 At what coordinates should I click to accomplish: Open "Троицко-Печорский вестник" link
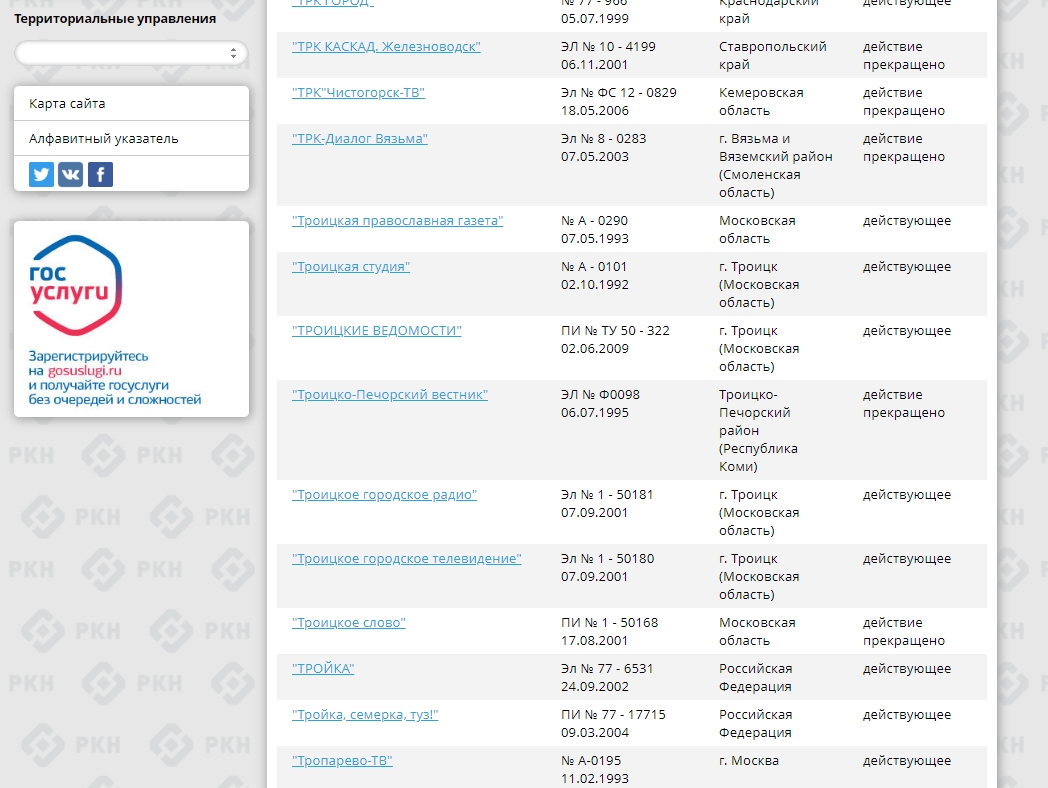click(x=389, y=395)
